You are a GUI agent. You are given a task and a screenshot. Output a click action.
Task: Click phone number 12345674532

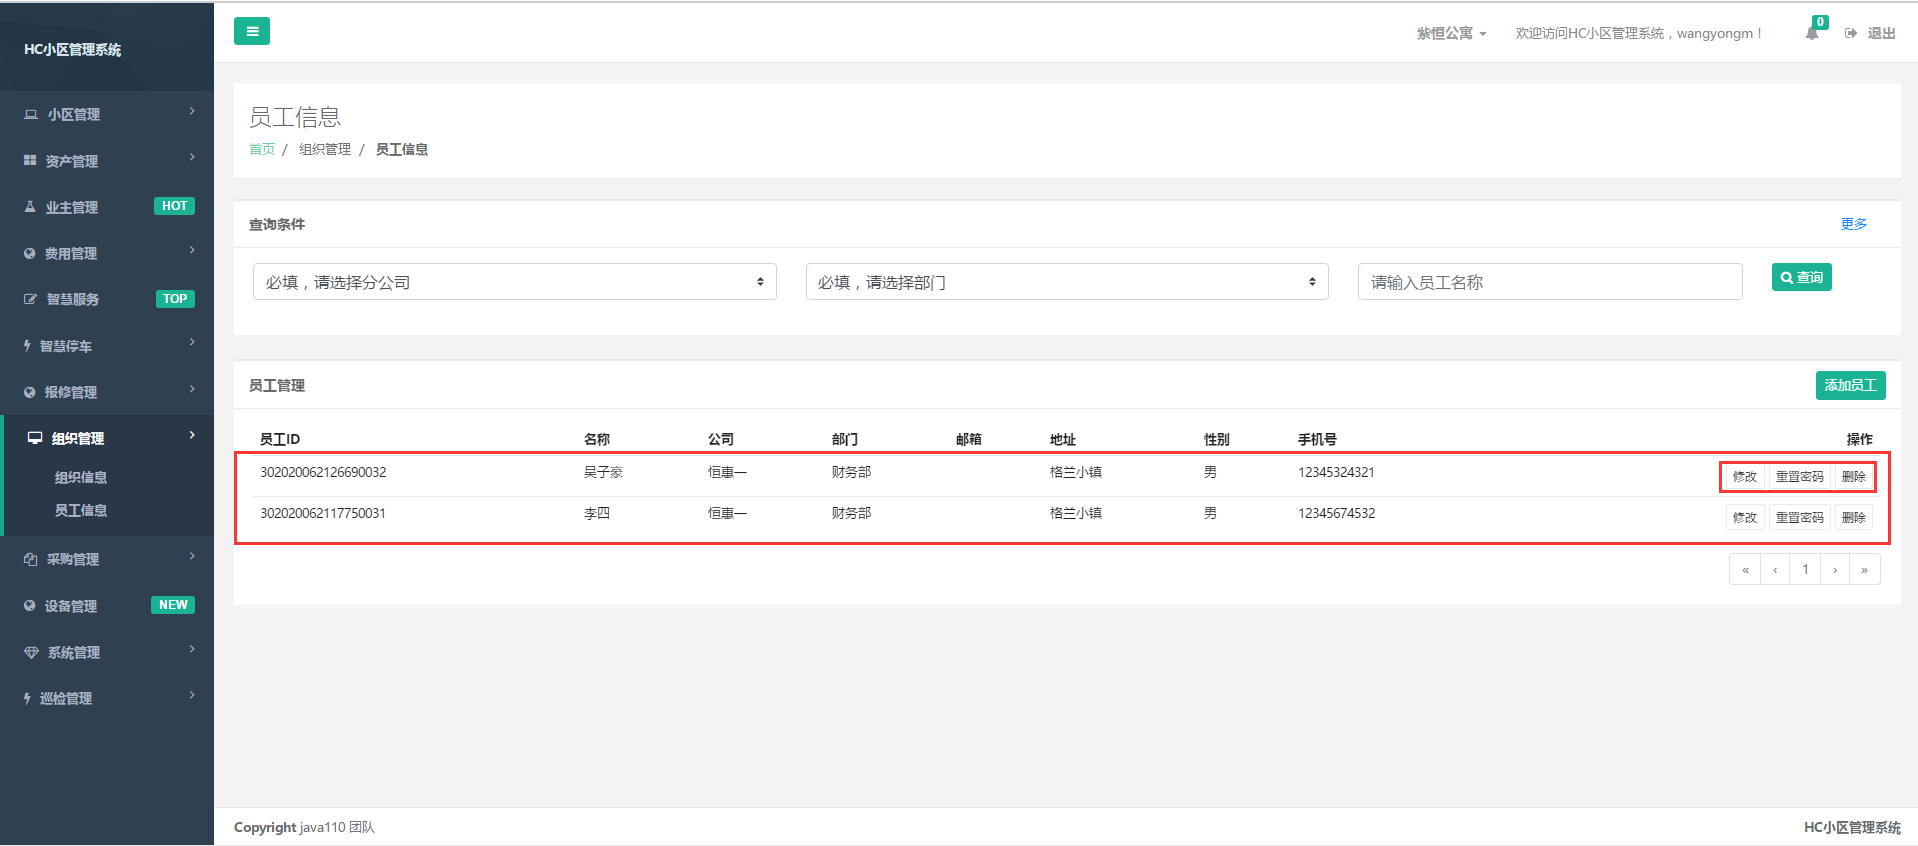(1336, 513)
